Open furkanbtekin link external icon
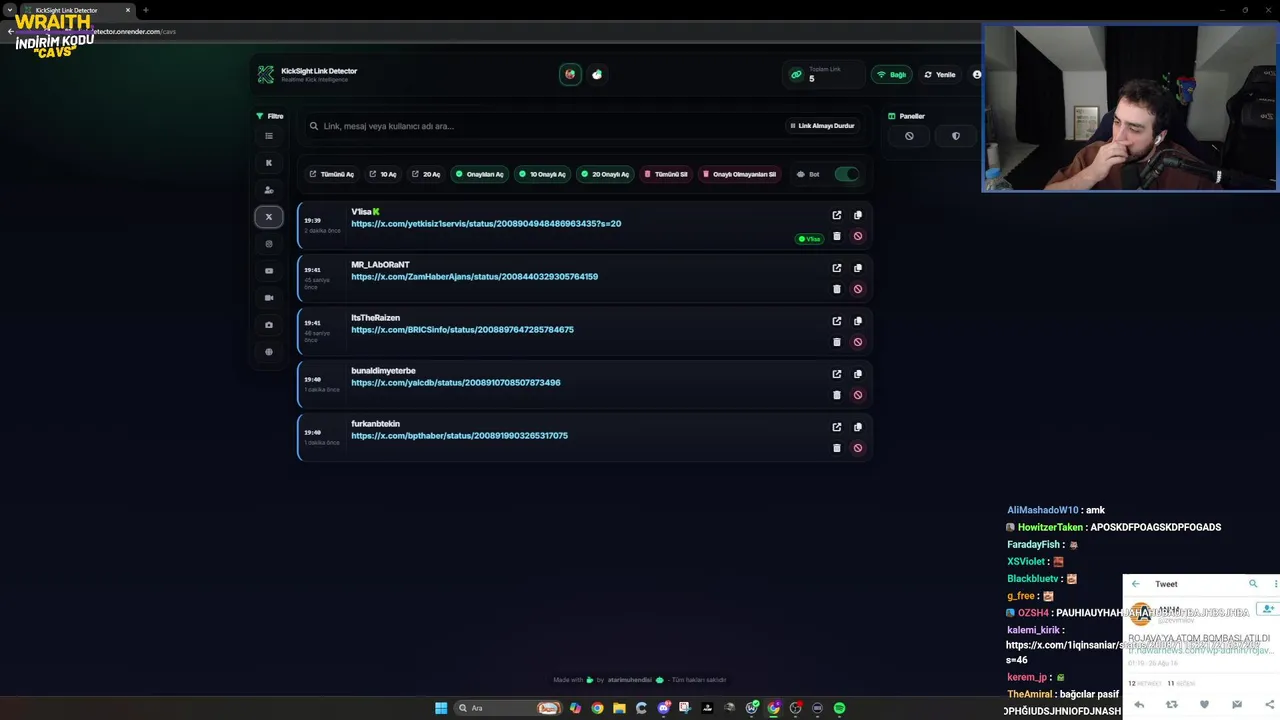This screenshot has height=720, width=1280. tap(837, 427)
